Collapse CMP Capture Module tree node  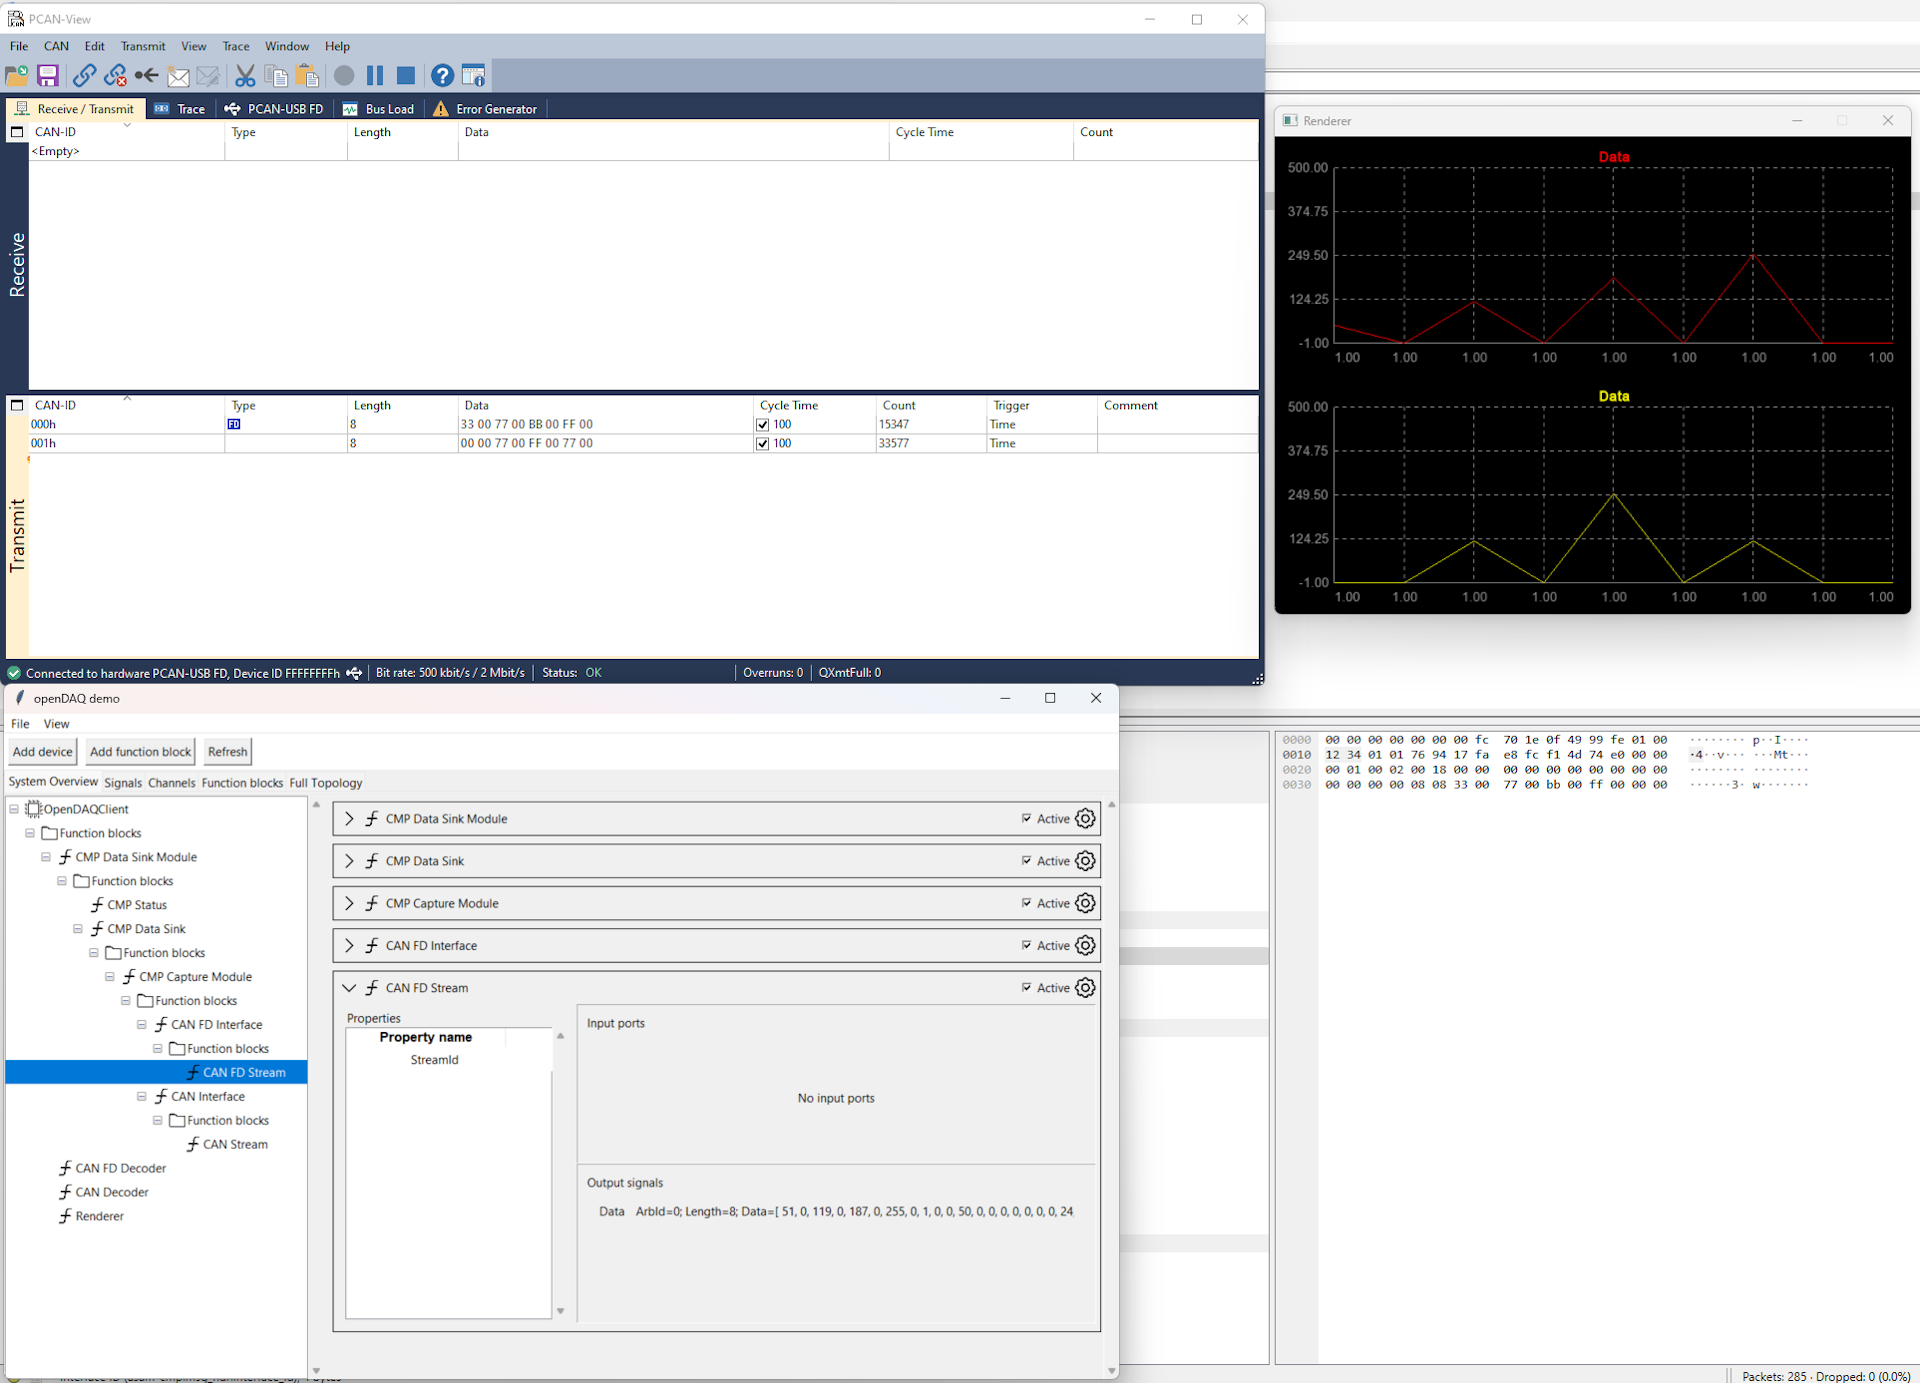tap(110, 977)
